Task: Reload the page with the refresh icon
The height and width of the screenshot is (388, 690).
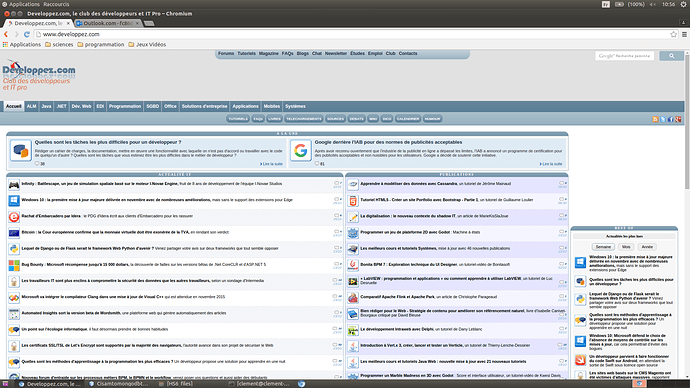Action: pos(26,34)
